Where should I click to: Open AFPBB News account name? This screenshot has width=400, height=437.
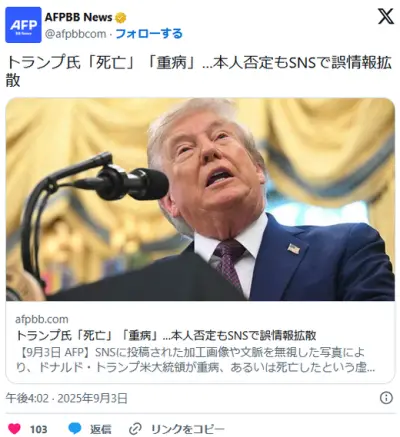pyautogui.click(x=78, y=17)
